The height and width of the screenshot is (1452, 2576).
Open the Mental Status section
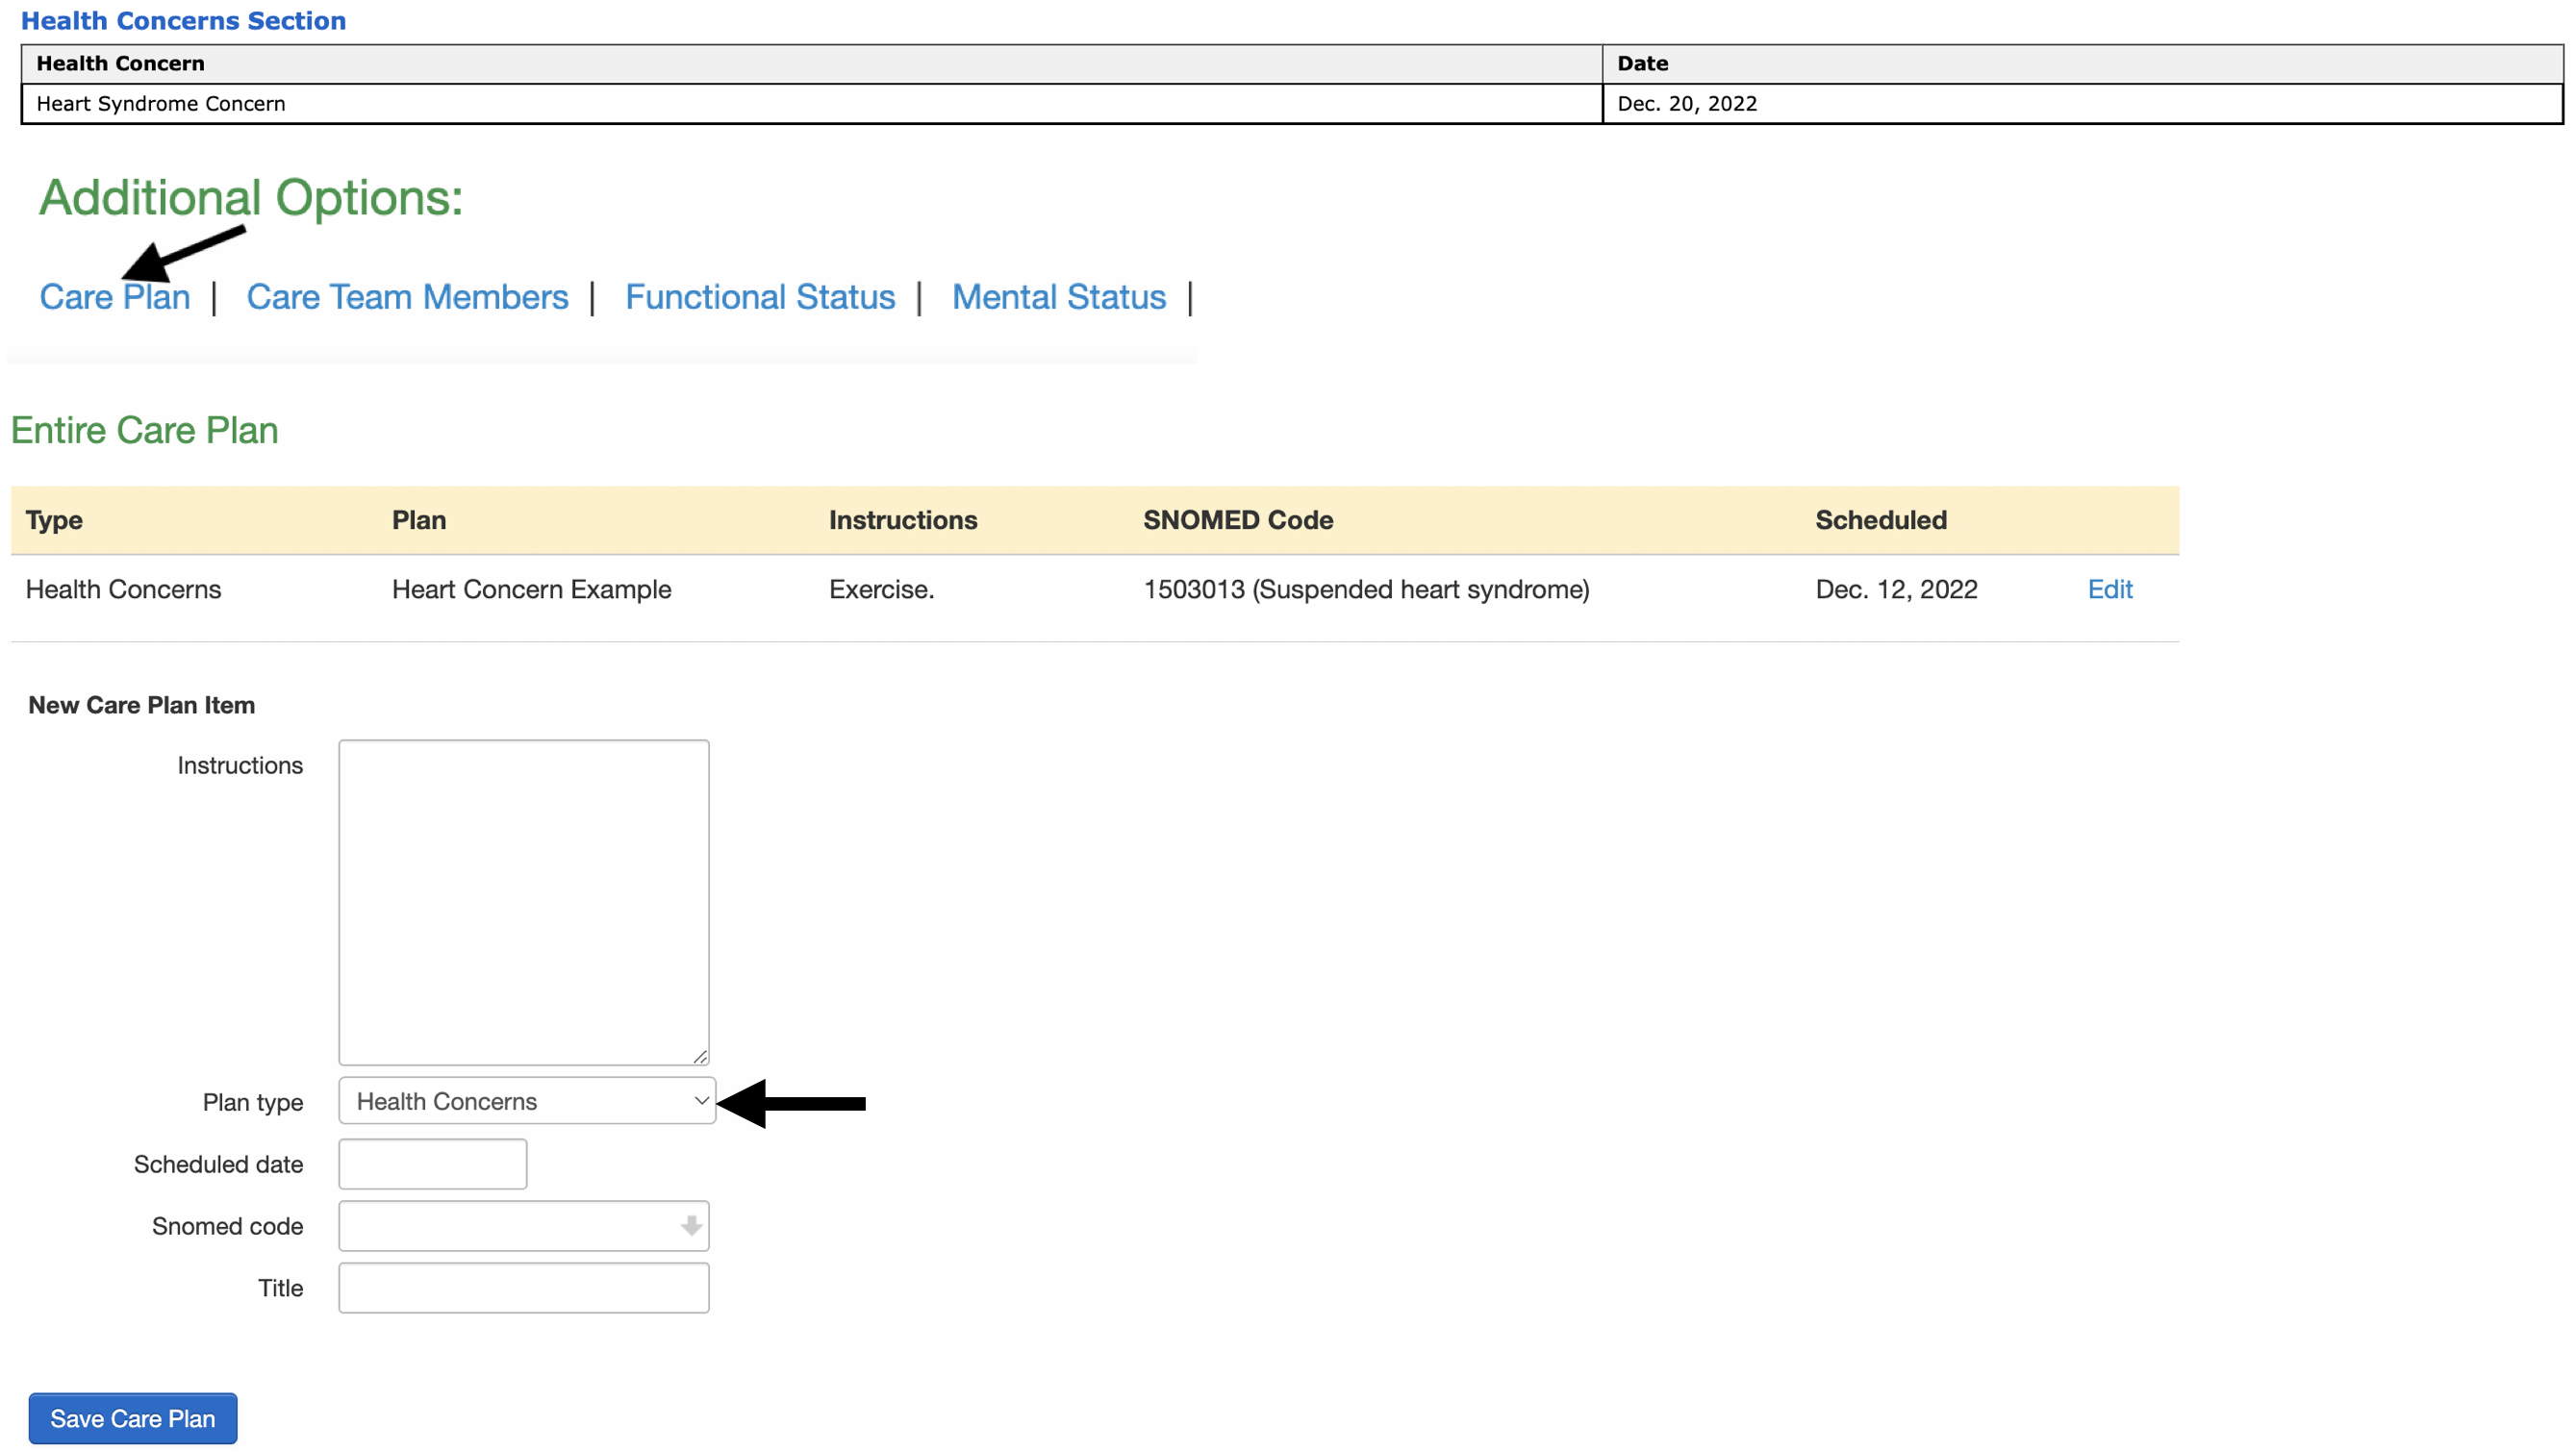1058,295
